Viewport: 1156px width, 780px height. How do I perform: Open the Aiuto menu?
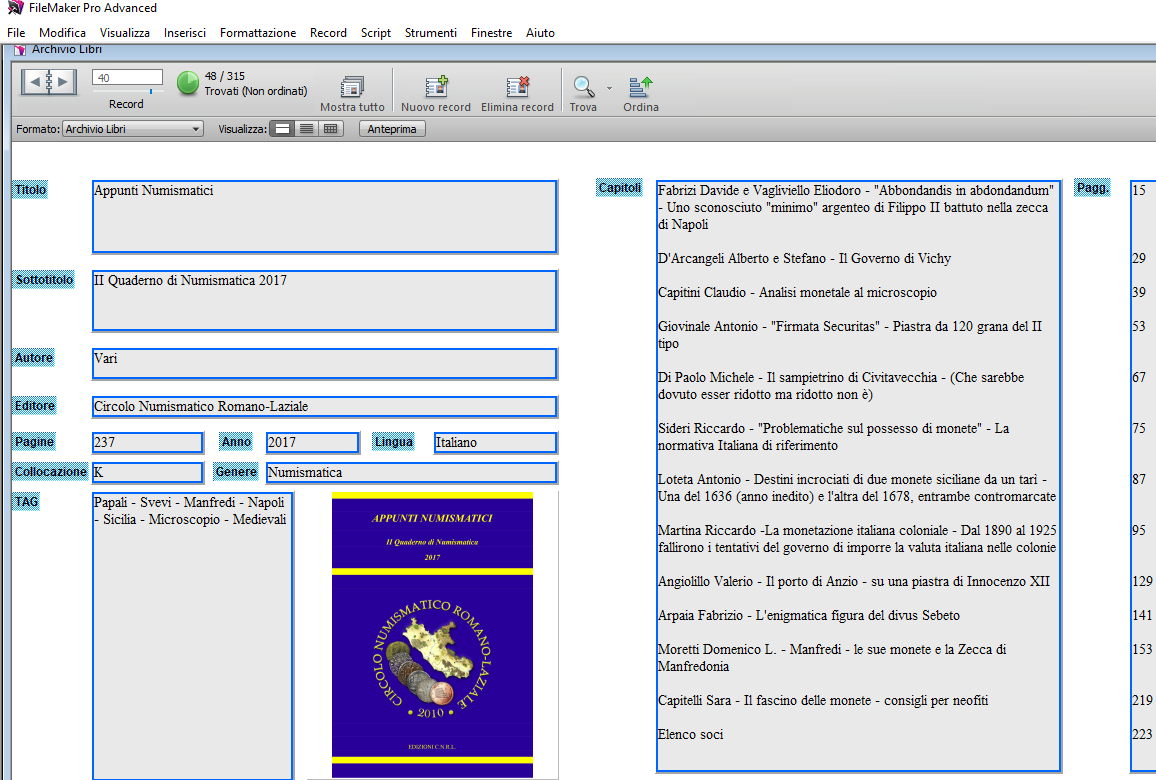click(540, 32)
